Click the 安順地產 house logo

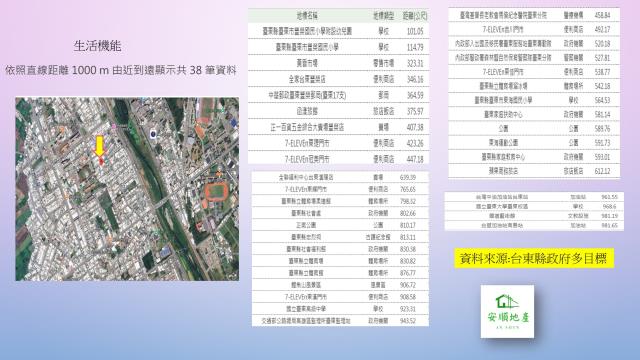(507, 311)
